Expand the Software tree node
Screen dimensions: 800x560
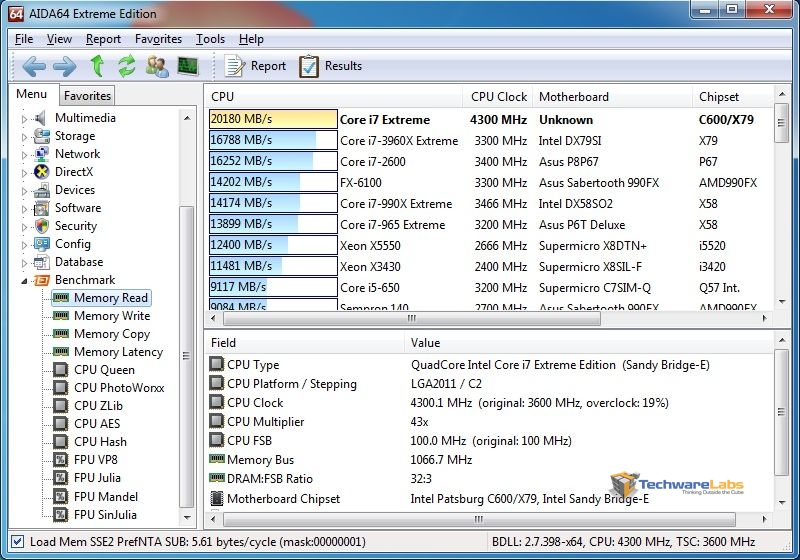click(x=24, y=209)
